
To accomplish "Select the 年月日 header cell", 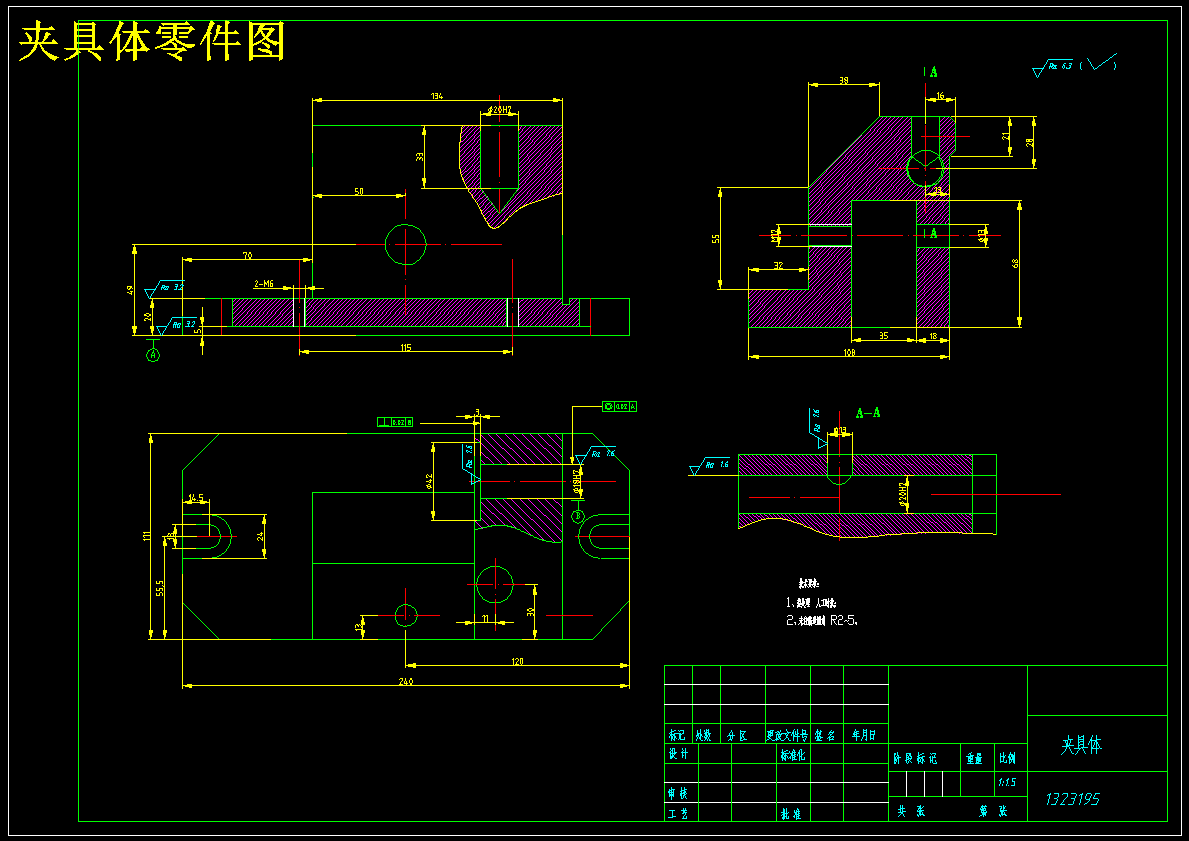I will coord(865,734).
